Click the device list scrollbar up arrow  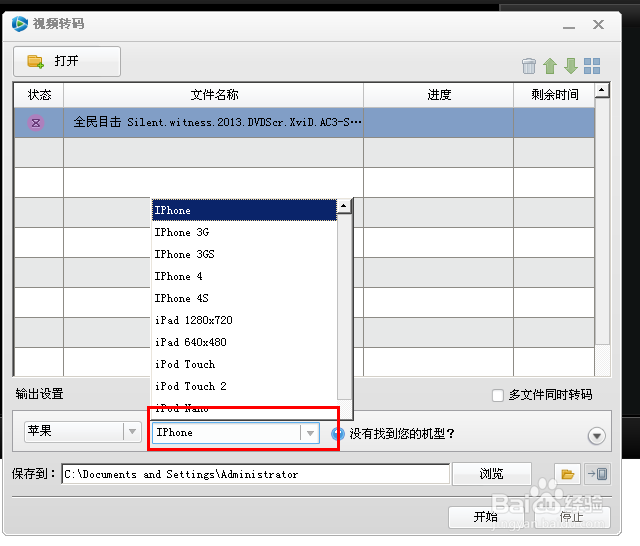point(344,206)
